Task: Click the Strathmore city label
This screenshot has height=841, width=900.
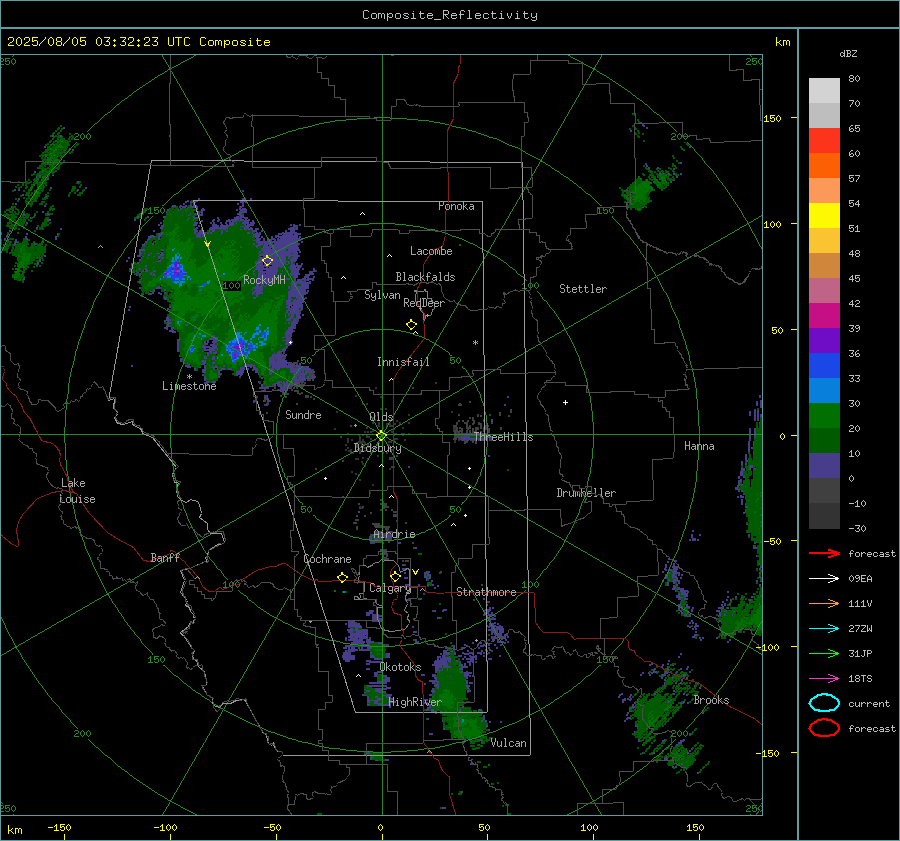Action: click(486, 592)
